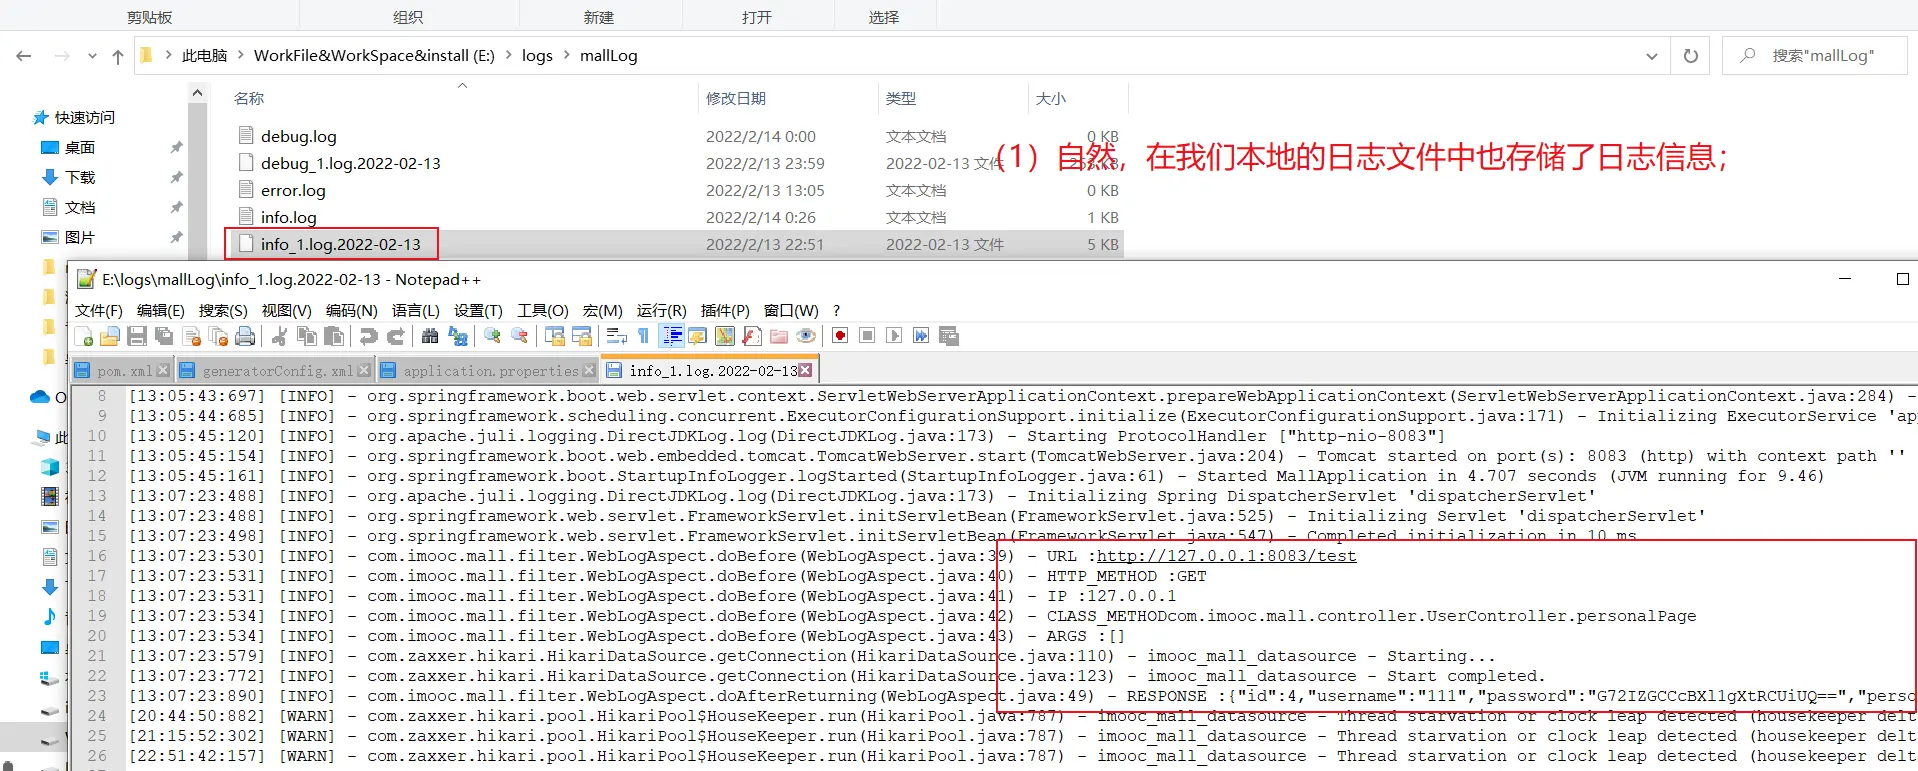The width and height of the screenshot is (1918, 771).
Task: Start recording a macro
Action: [840, 336]
